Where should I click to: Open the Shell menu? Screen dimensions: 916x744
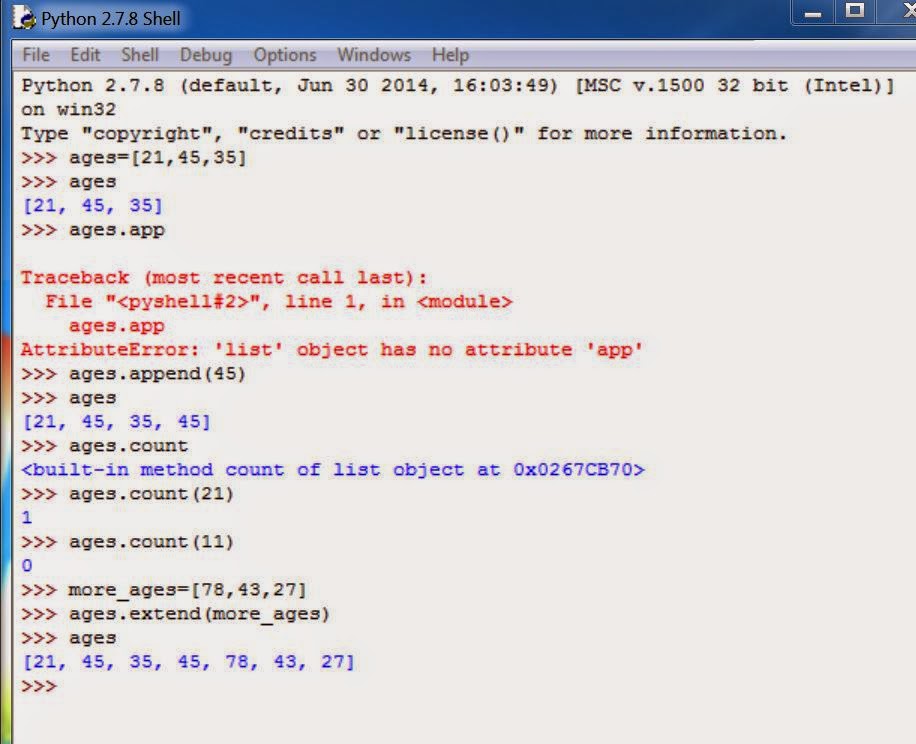[140, 55]
